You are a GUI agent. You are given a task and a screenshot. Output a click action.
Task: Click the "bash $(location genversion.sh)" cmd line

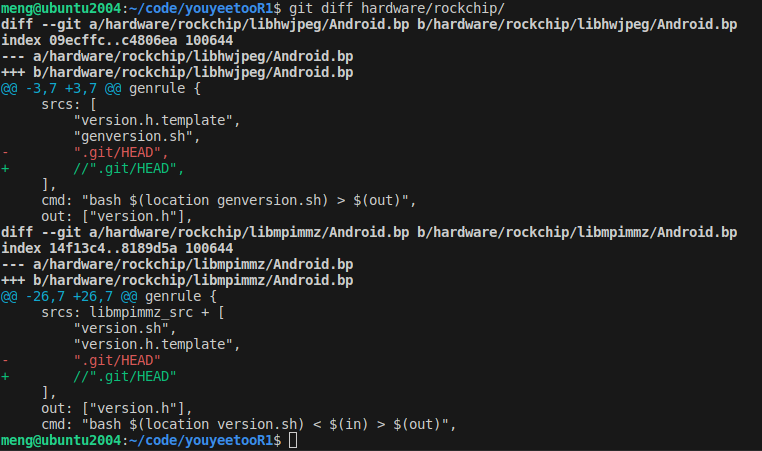click(x=228, y=200)
